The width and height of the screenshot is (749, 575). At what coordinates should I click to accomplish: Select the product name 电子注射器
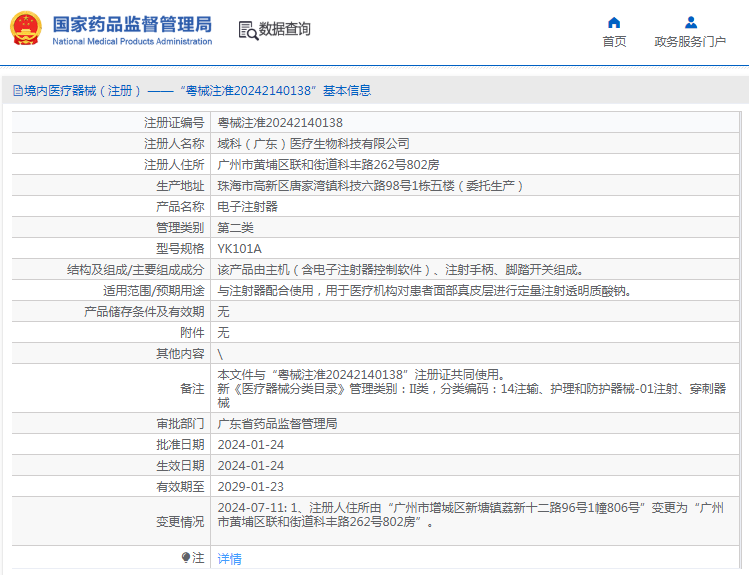[248, 207]
